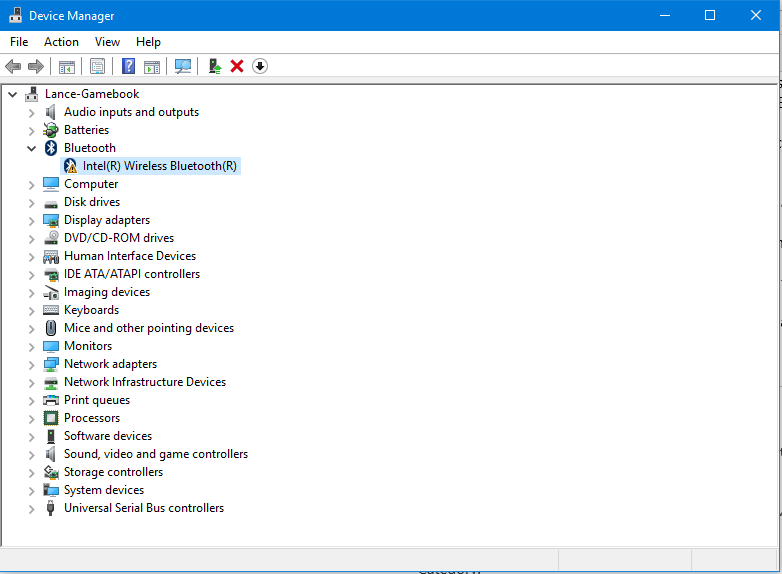Expand the System devices chevron
This screenshot has width=782, height=574.
pos(31,491)
